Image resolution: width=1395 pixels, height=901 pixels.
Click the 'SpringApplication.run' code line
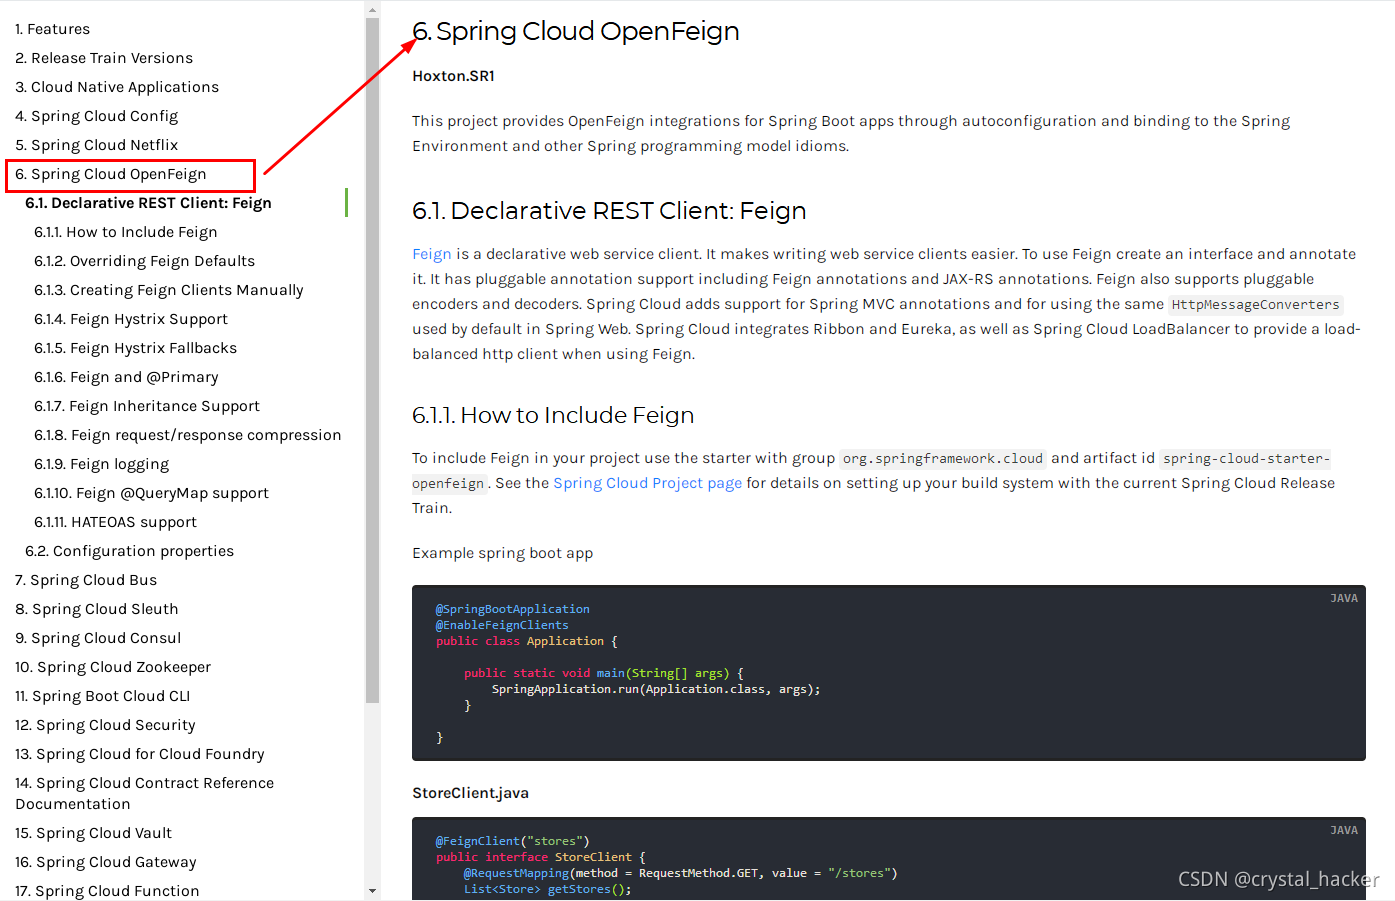point(656,689)
